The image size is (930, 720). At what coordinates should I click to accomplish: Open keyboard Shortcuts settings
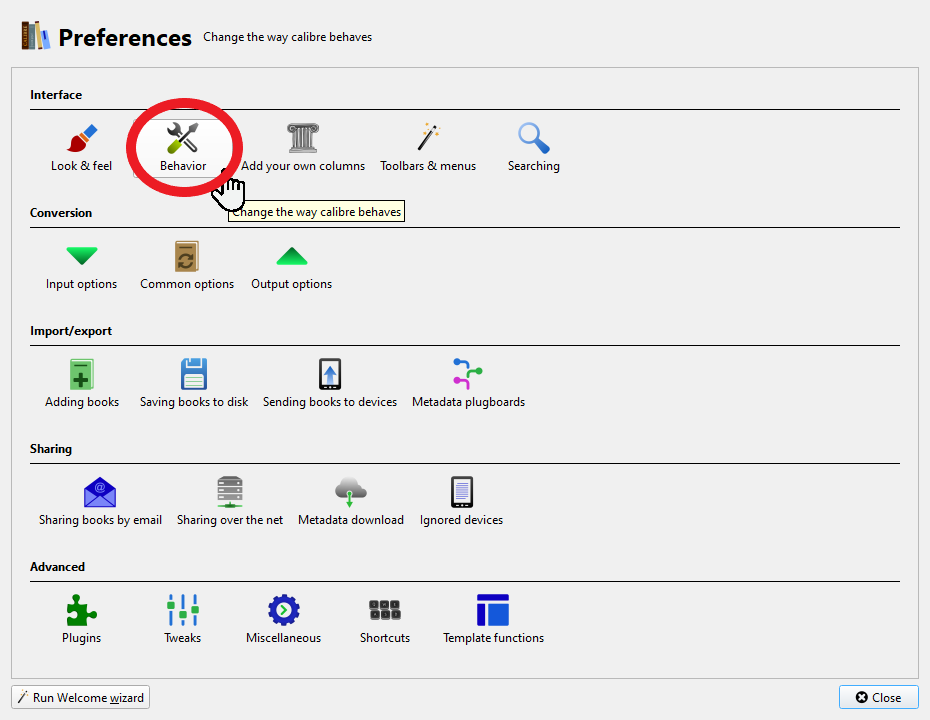point(384,620)
